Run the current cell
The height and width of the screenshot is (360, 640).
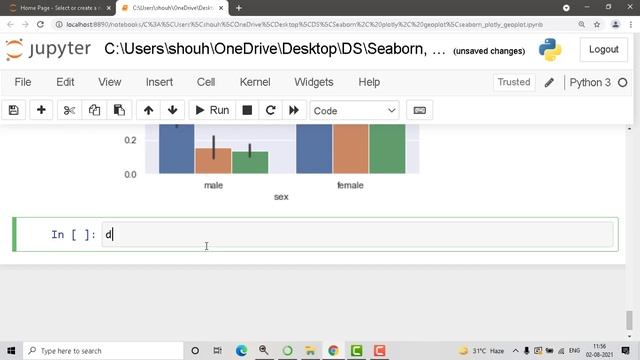[x=212, y=110]
